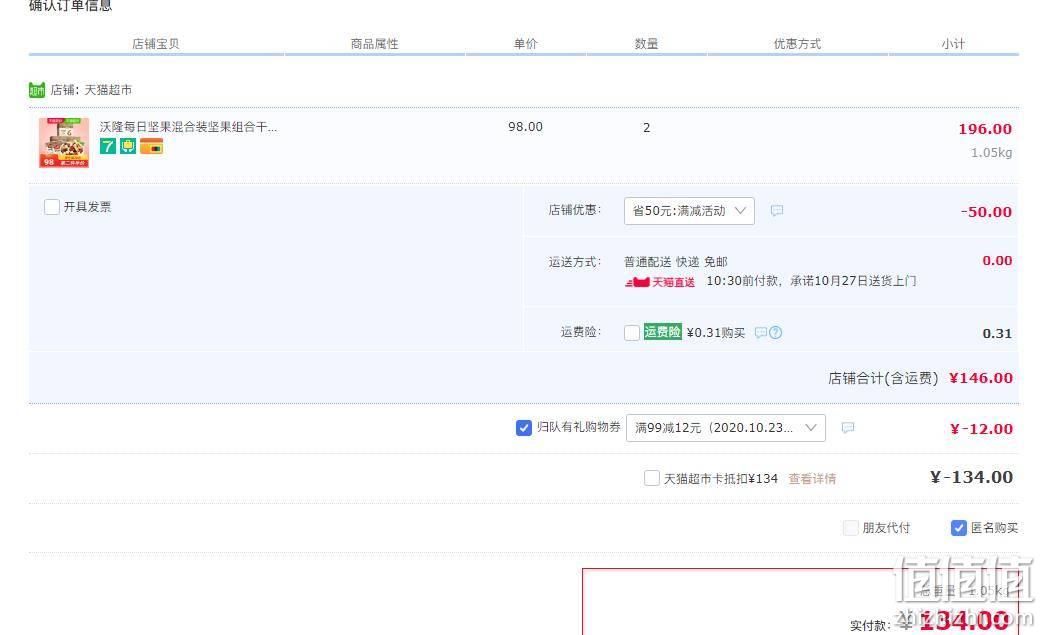1043x635 pixels.
Task: Click the unit price 98.00
Action: pyautogui.click(x=525, y=126)
